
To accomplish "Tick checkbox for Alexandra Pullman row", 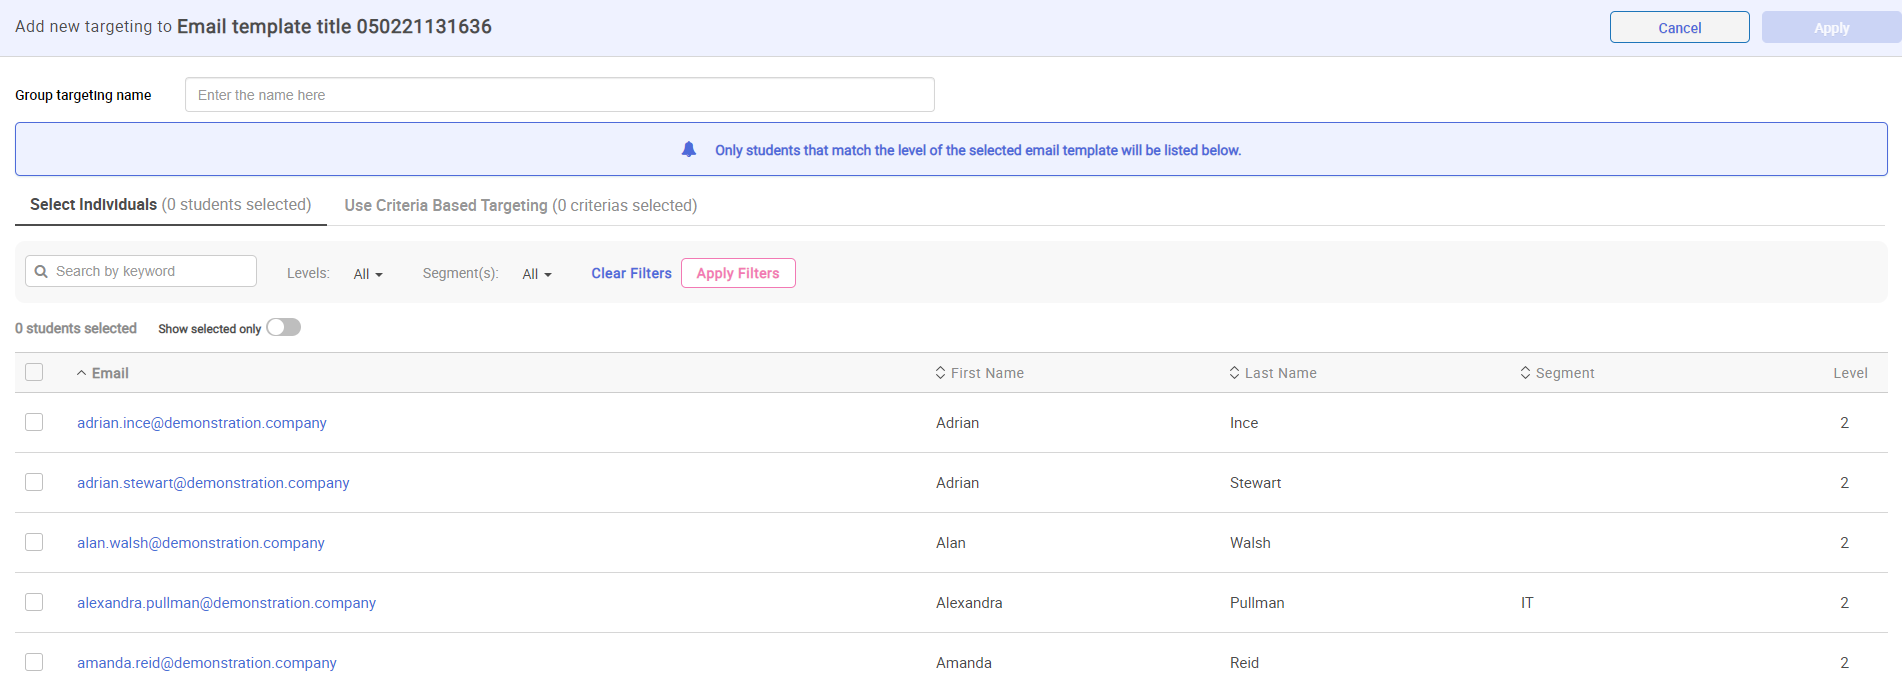I will [34, 602].
